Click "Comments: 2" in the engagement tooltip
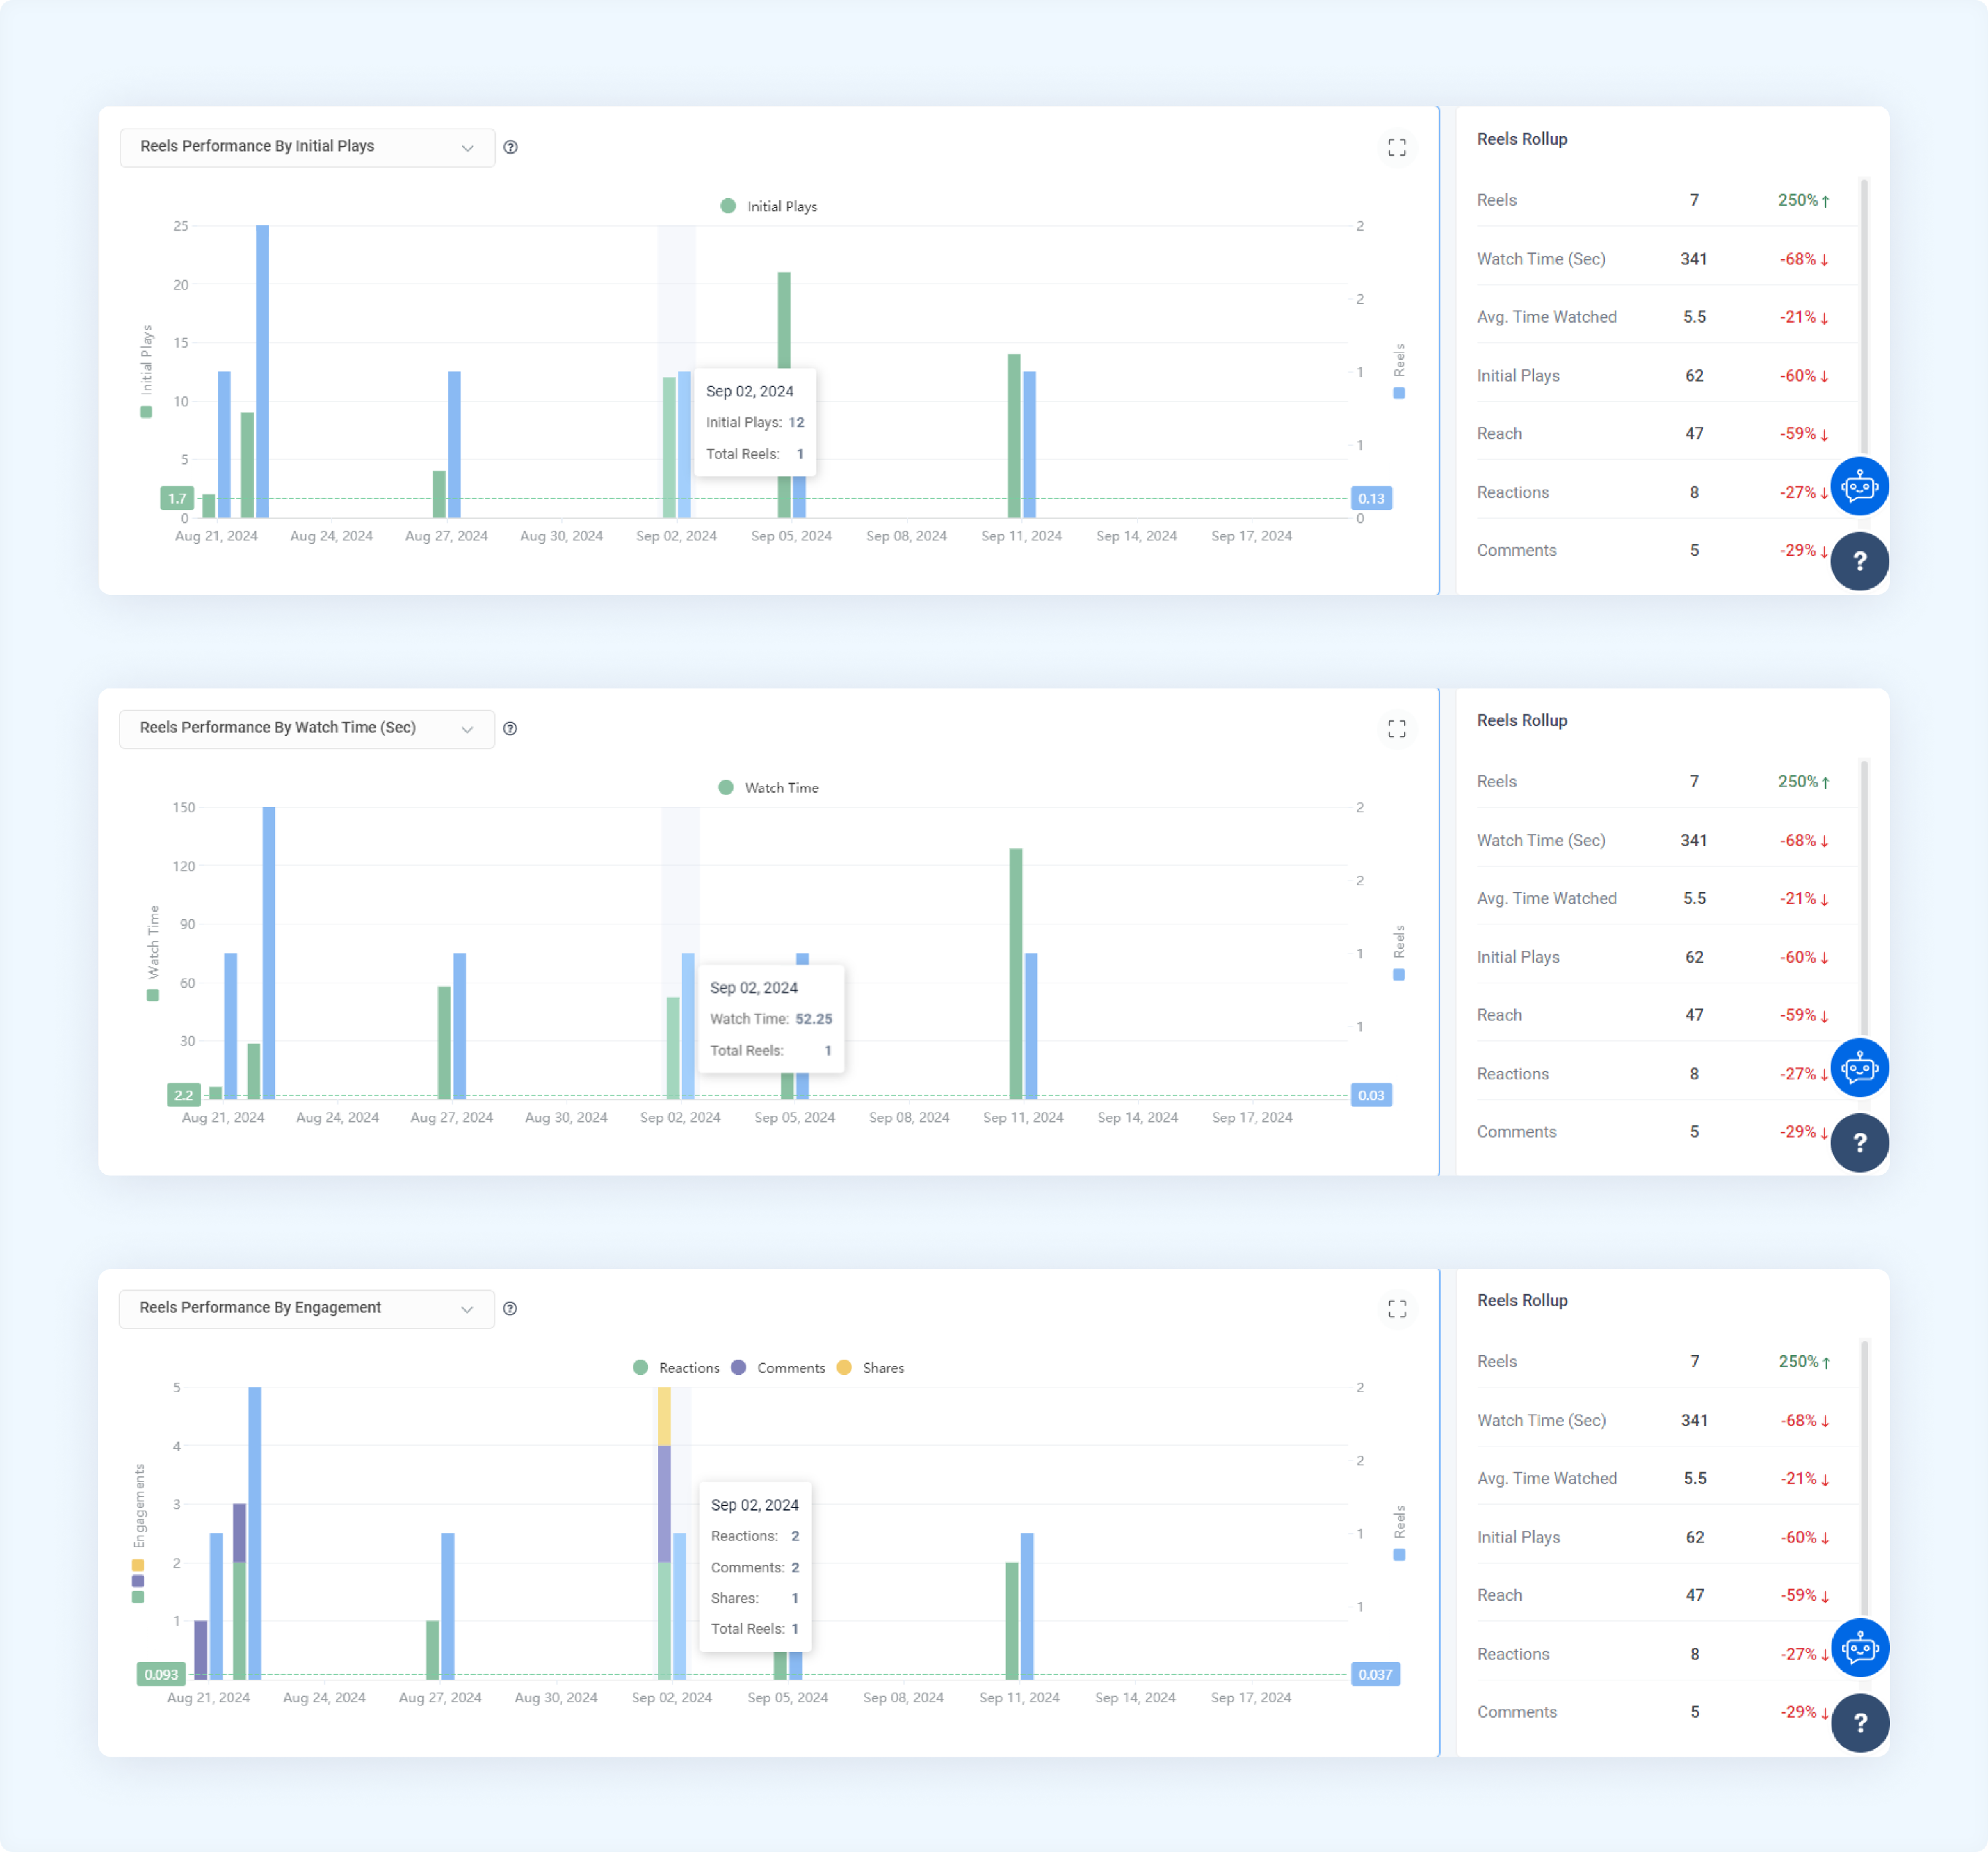1988x1852 pixels. 755,1567
